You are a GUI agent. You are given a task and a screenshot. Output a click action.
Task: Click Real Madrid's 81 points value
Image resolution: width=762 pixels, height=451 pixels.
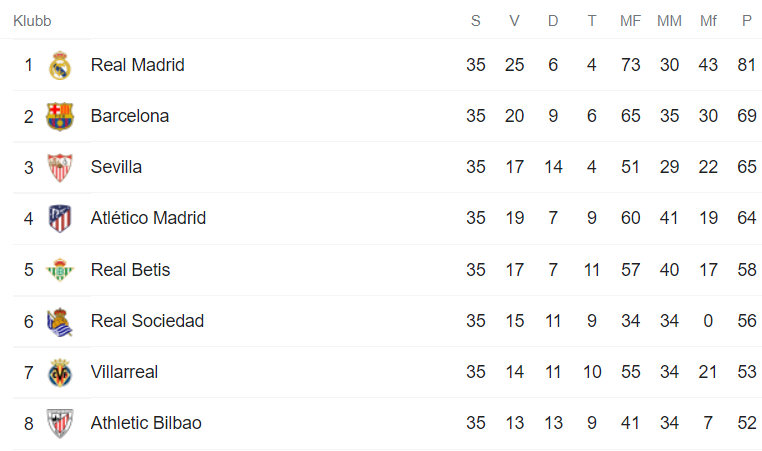click(x=746, y=65)
